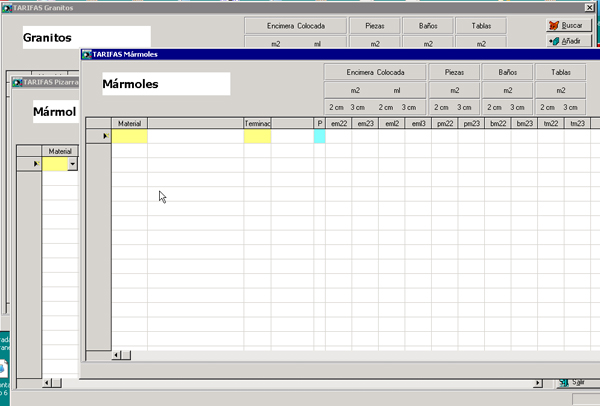Click the Piezas header in Mármoles window

[454, 72]
